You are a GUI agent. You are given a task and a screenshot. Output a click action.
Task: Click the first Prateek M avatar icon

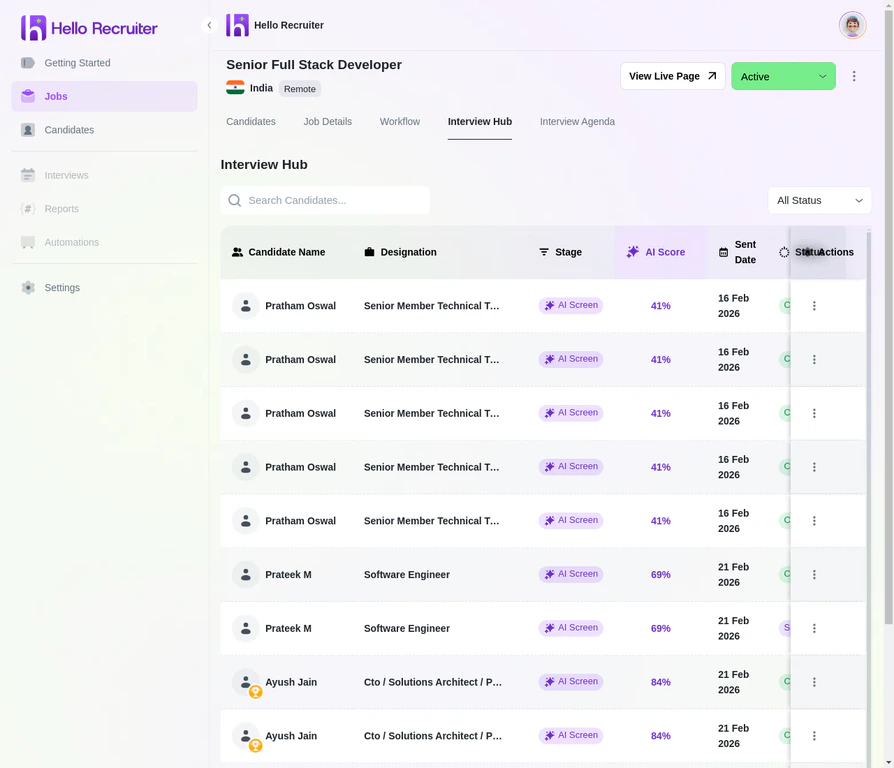[246, 575]
